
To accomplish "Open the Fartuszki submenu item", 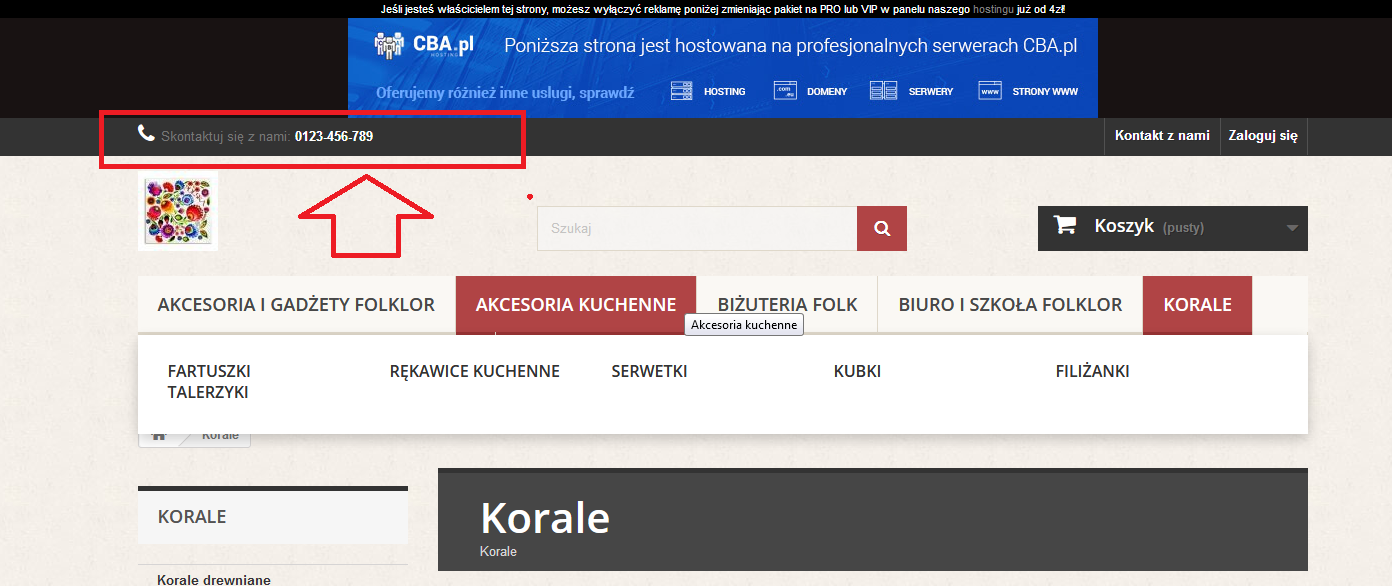I will tap(209, 371).
